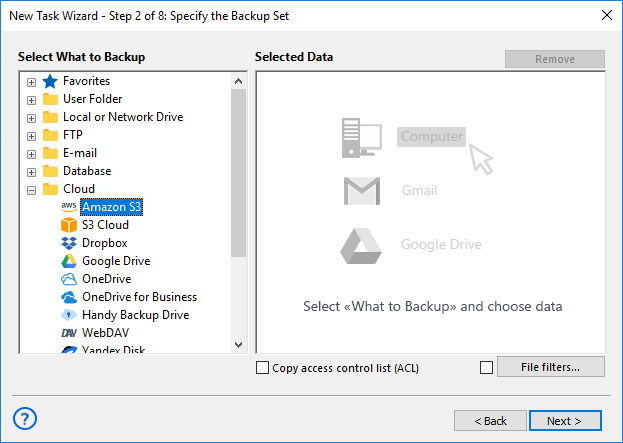Click the tree vertical scrollbar thumb
Viewport: 623px width, 443px height.
[x=238, y=173]
